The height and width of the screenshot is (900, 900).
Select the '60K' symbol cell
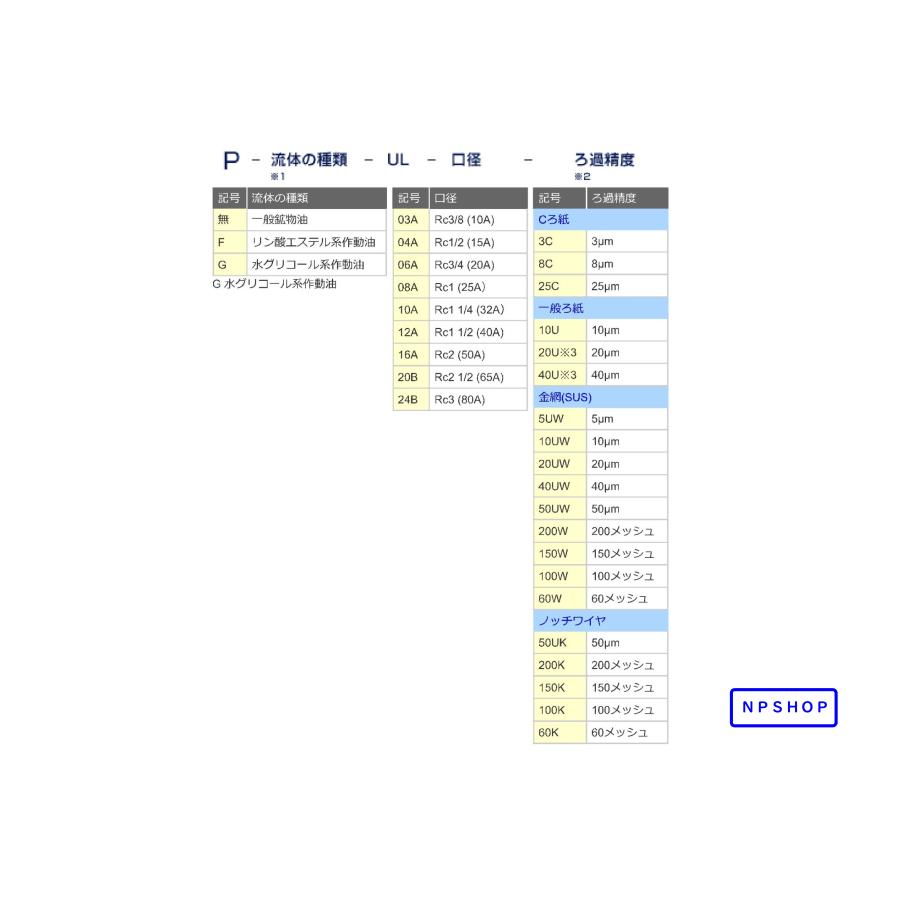pos(560,732)
